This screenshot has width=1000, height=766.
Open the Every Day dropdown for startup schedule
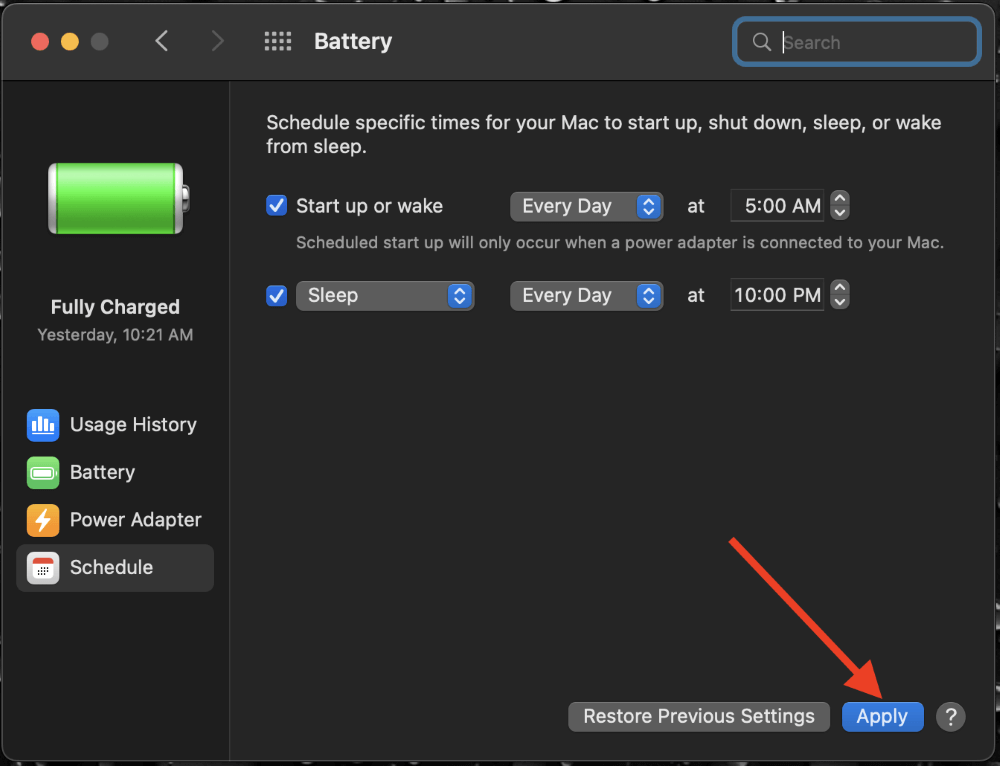586,206
